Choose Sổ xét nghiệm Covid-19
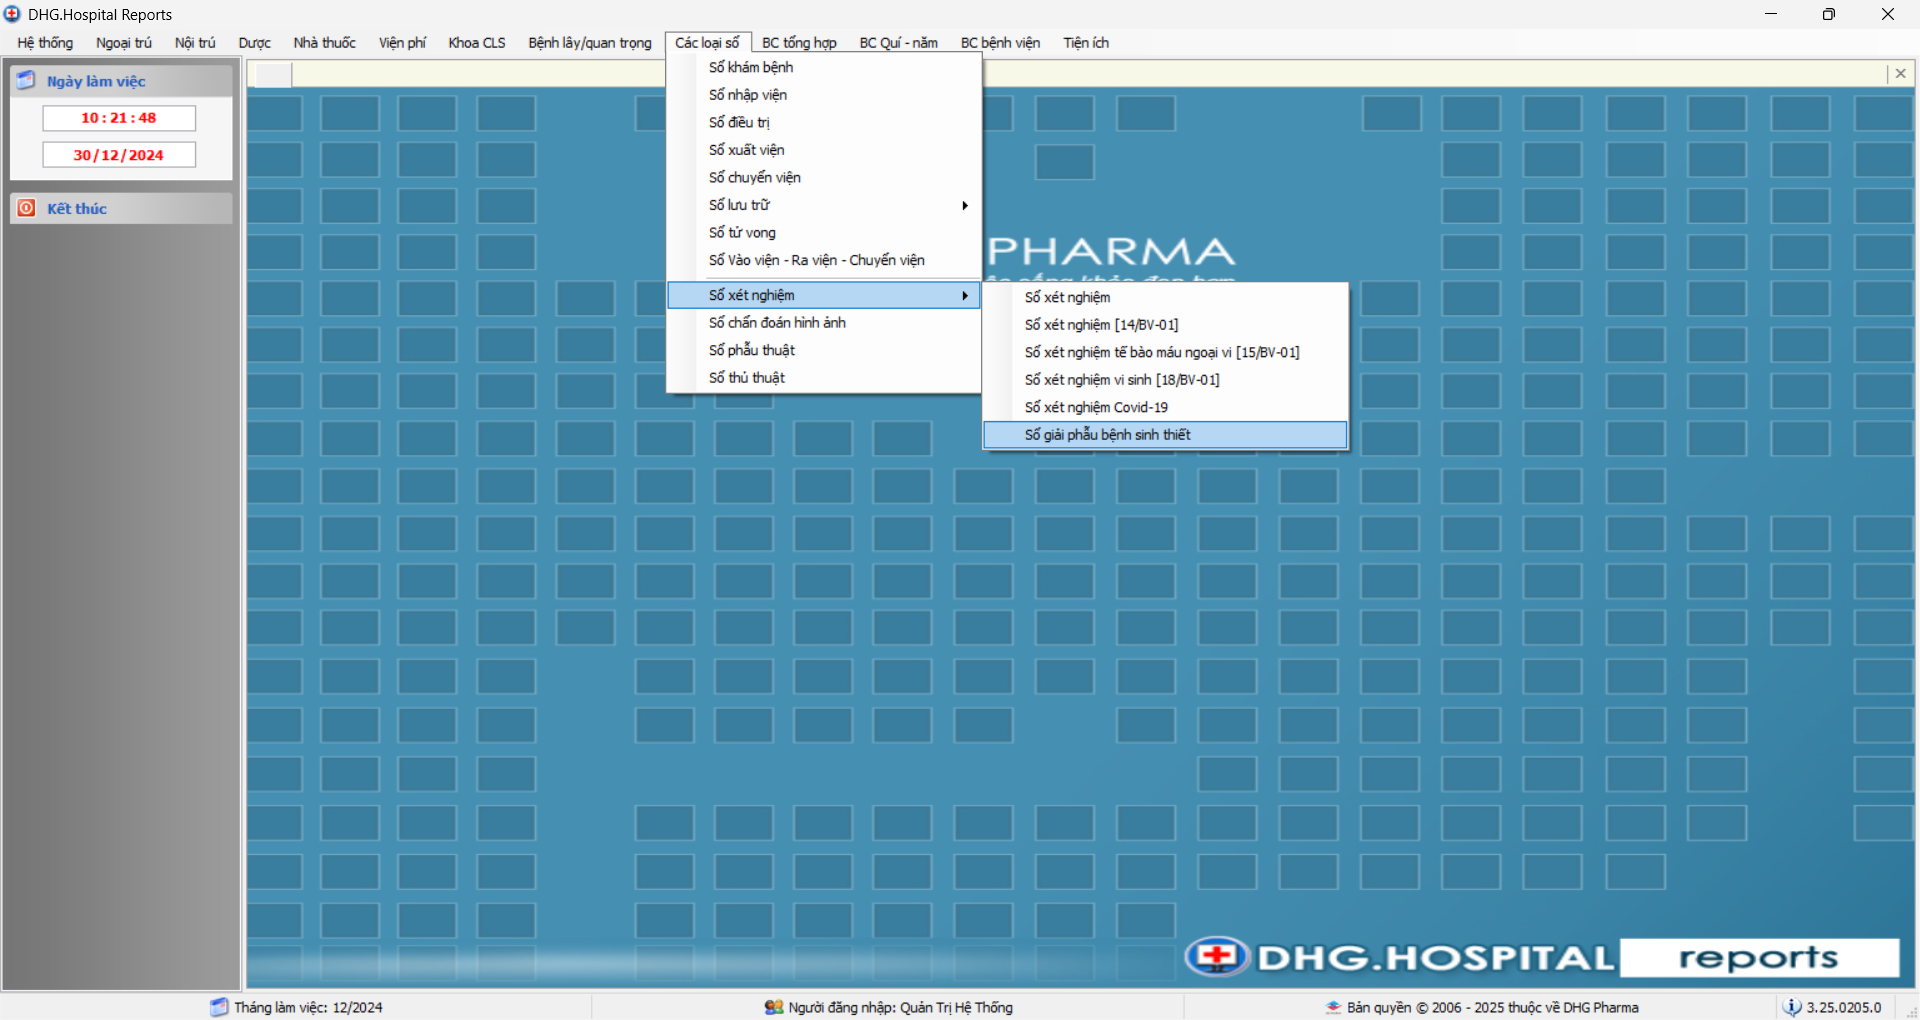The image size is (1920, 1020). tap(1165, 407)
